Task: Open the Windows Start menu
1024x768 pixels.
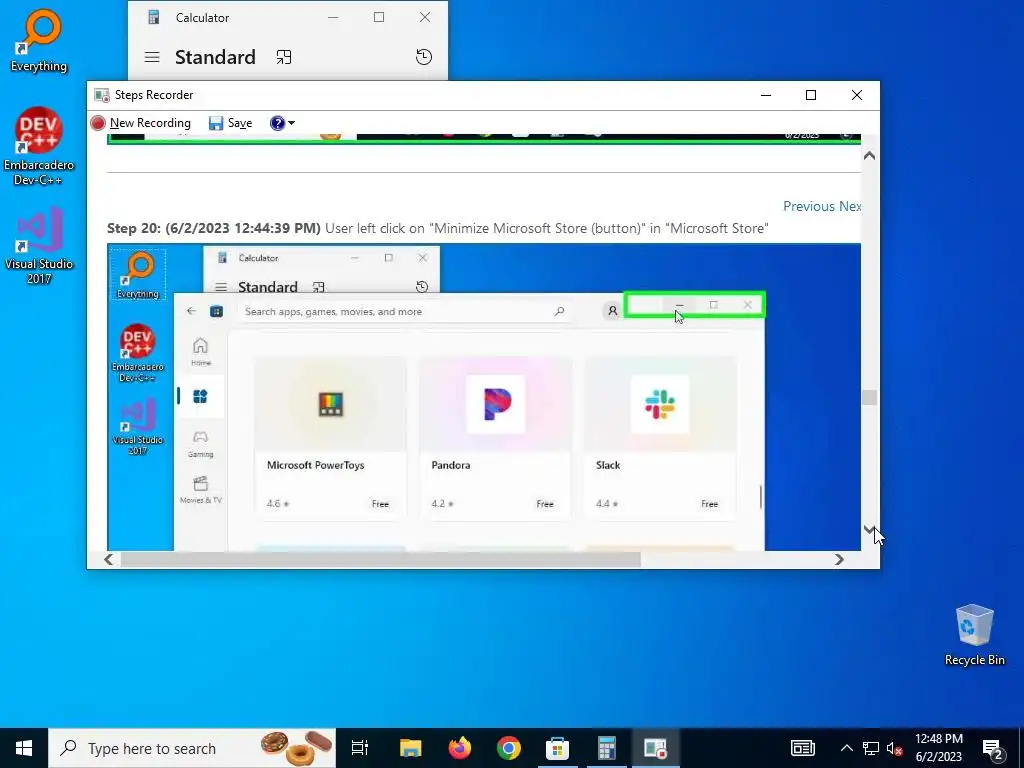Action: click(x=24, y=748)
